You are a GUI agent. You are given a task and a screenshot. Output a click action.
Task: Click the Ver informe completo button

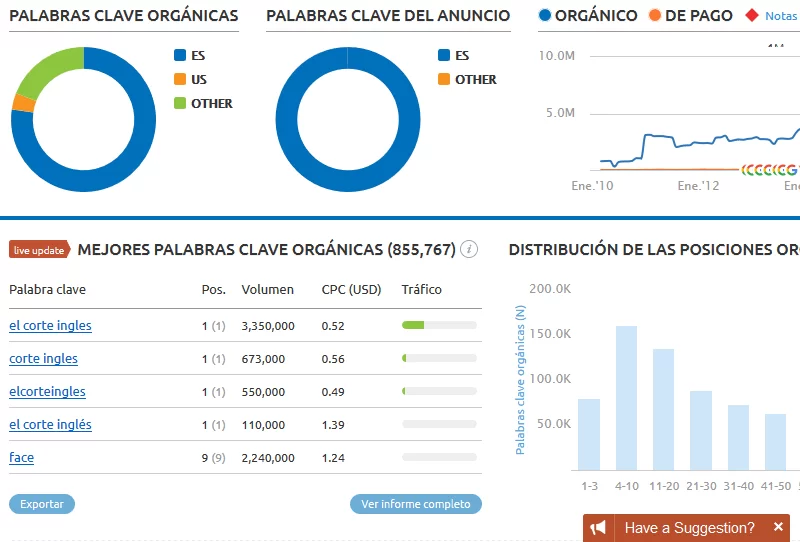tap(416, 504)
